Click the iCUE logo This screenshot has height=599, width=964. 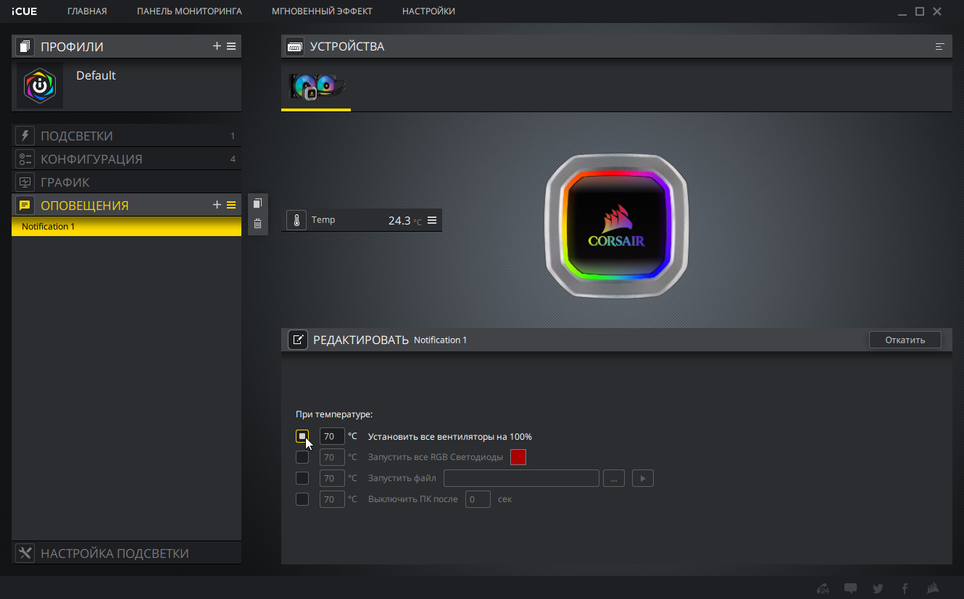point(24,11)
